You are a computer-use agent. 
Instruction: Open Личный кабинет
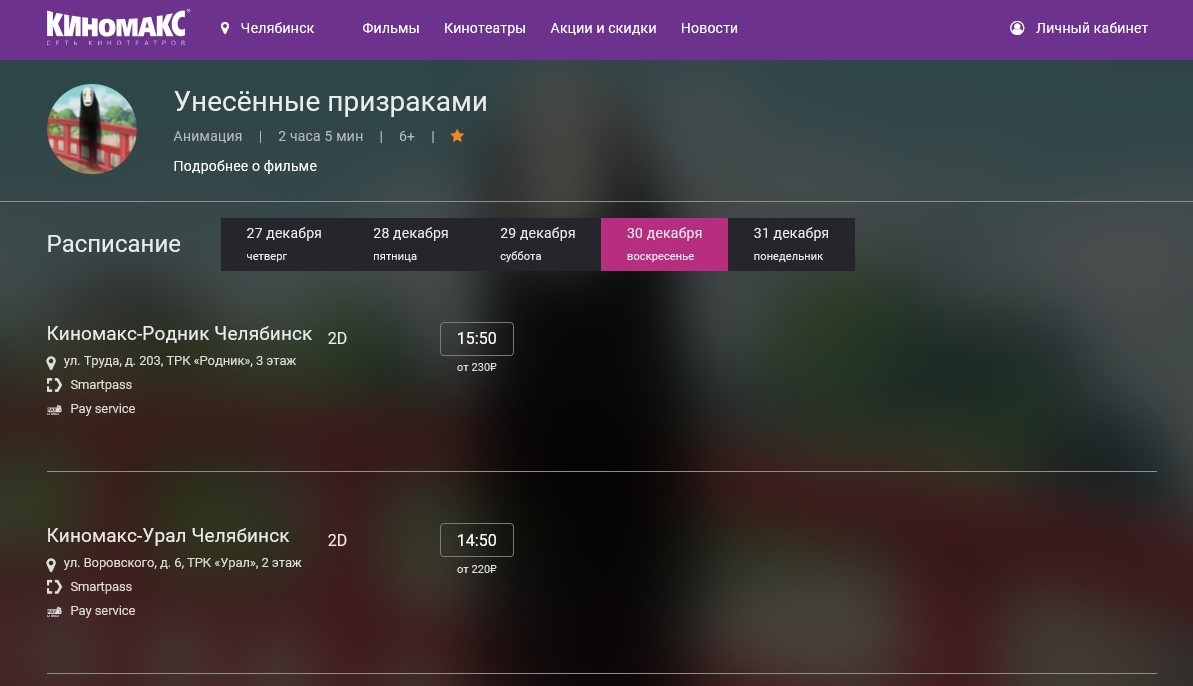[1091, 28]
